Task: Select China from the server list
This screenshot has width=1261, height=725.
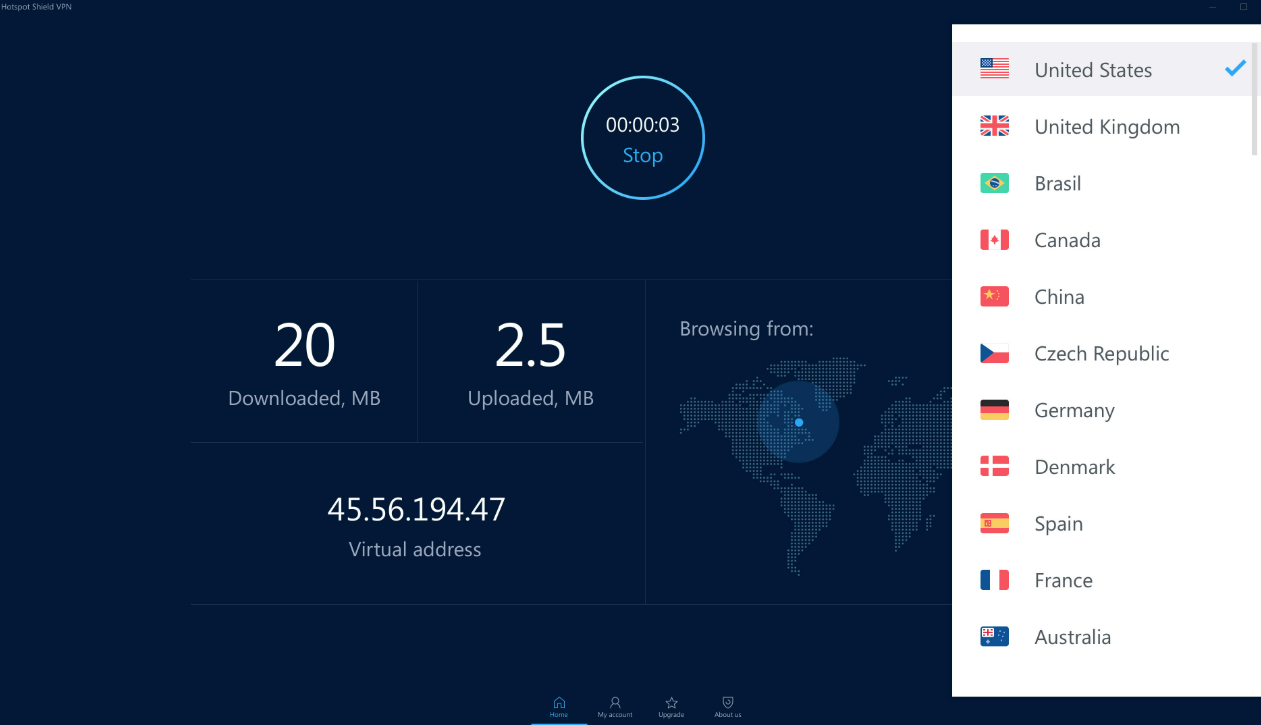Action: pyautogui.click(x=1059, y=297)
